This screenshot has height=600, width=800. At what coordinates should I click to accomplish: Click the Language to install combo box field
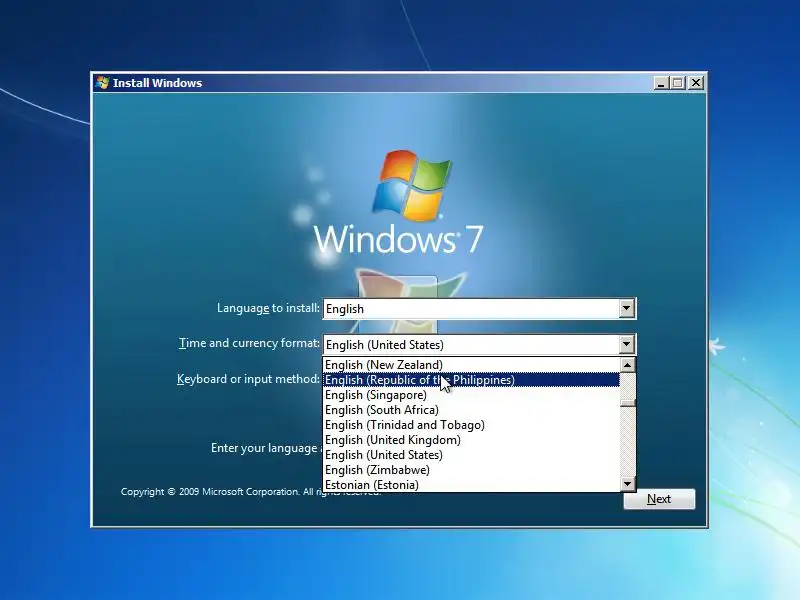[x=479, y=309]
